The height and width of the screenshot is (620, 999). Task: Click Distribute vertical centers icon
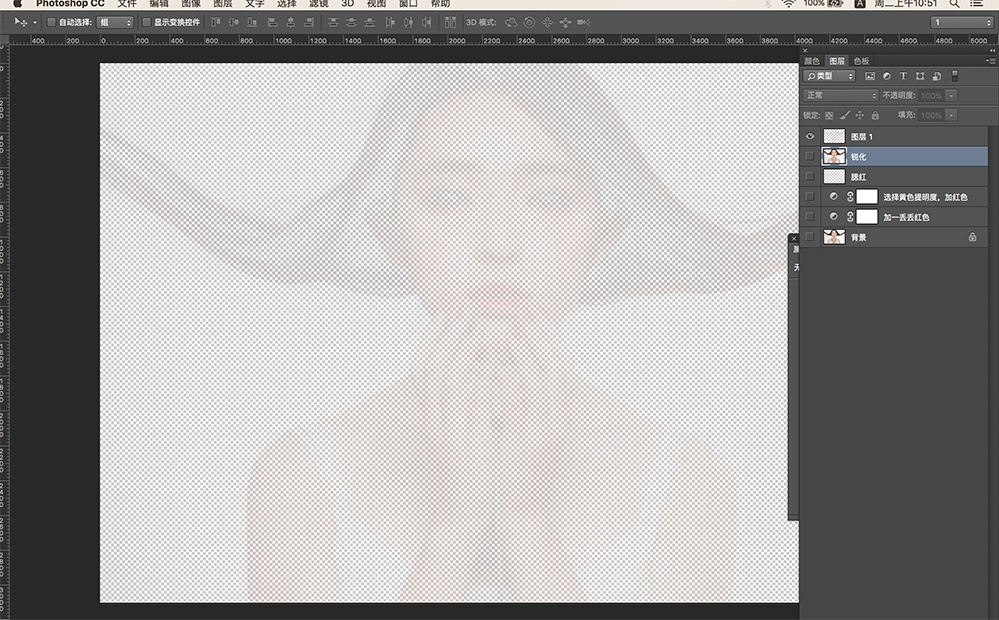[x=351, y=22]
